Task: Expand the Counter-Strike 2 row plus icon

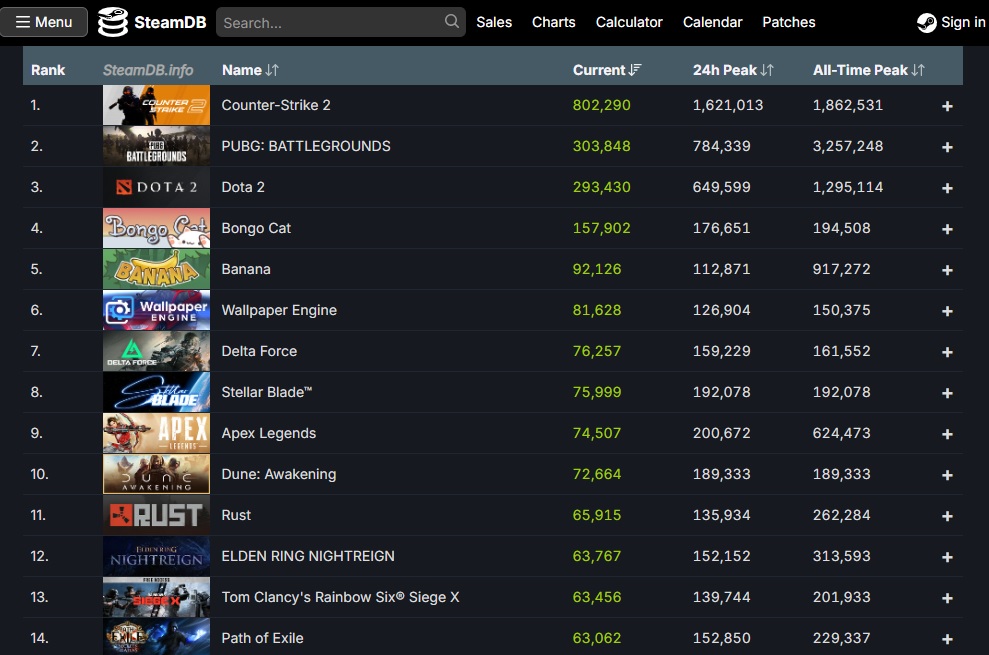Action: 947,106
